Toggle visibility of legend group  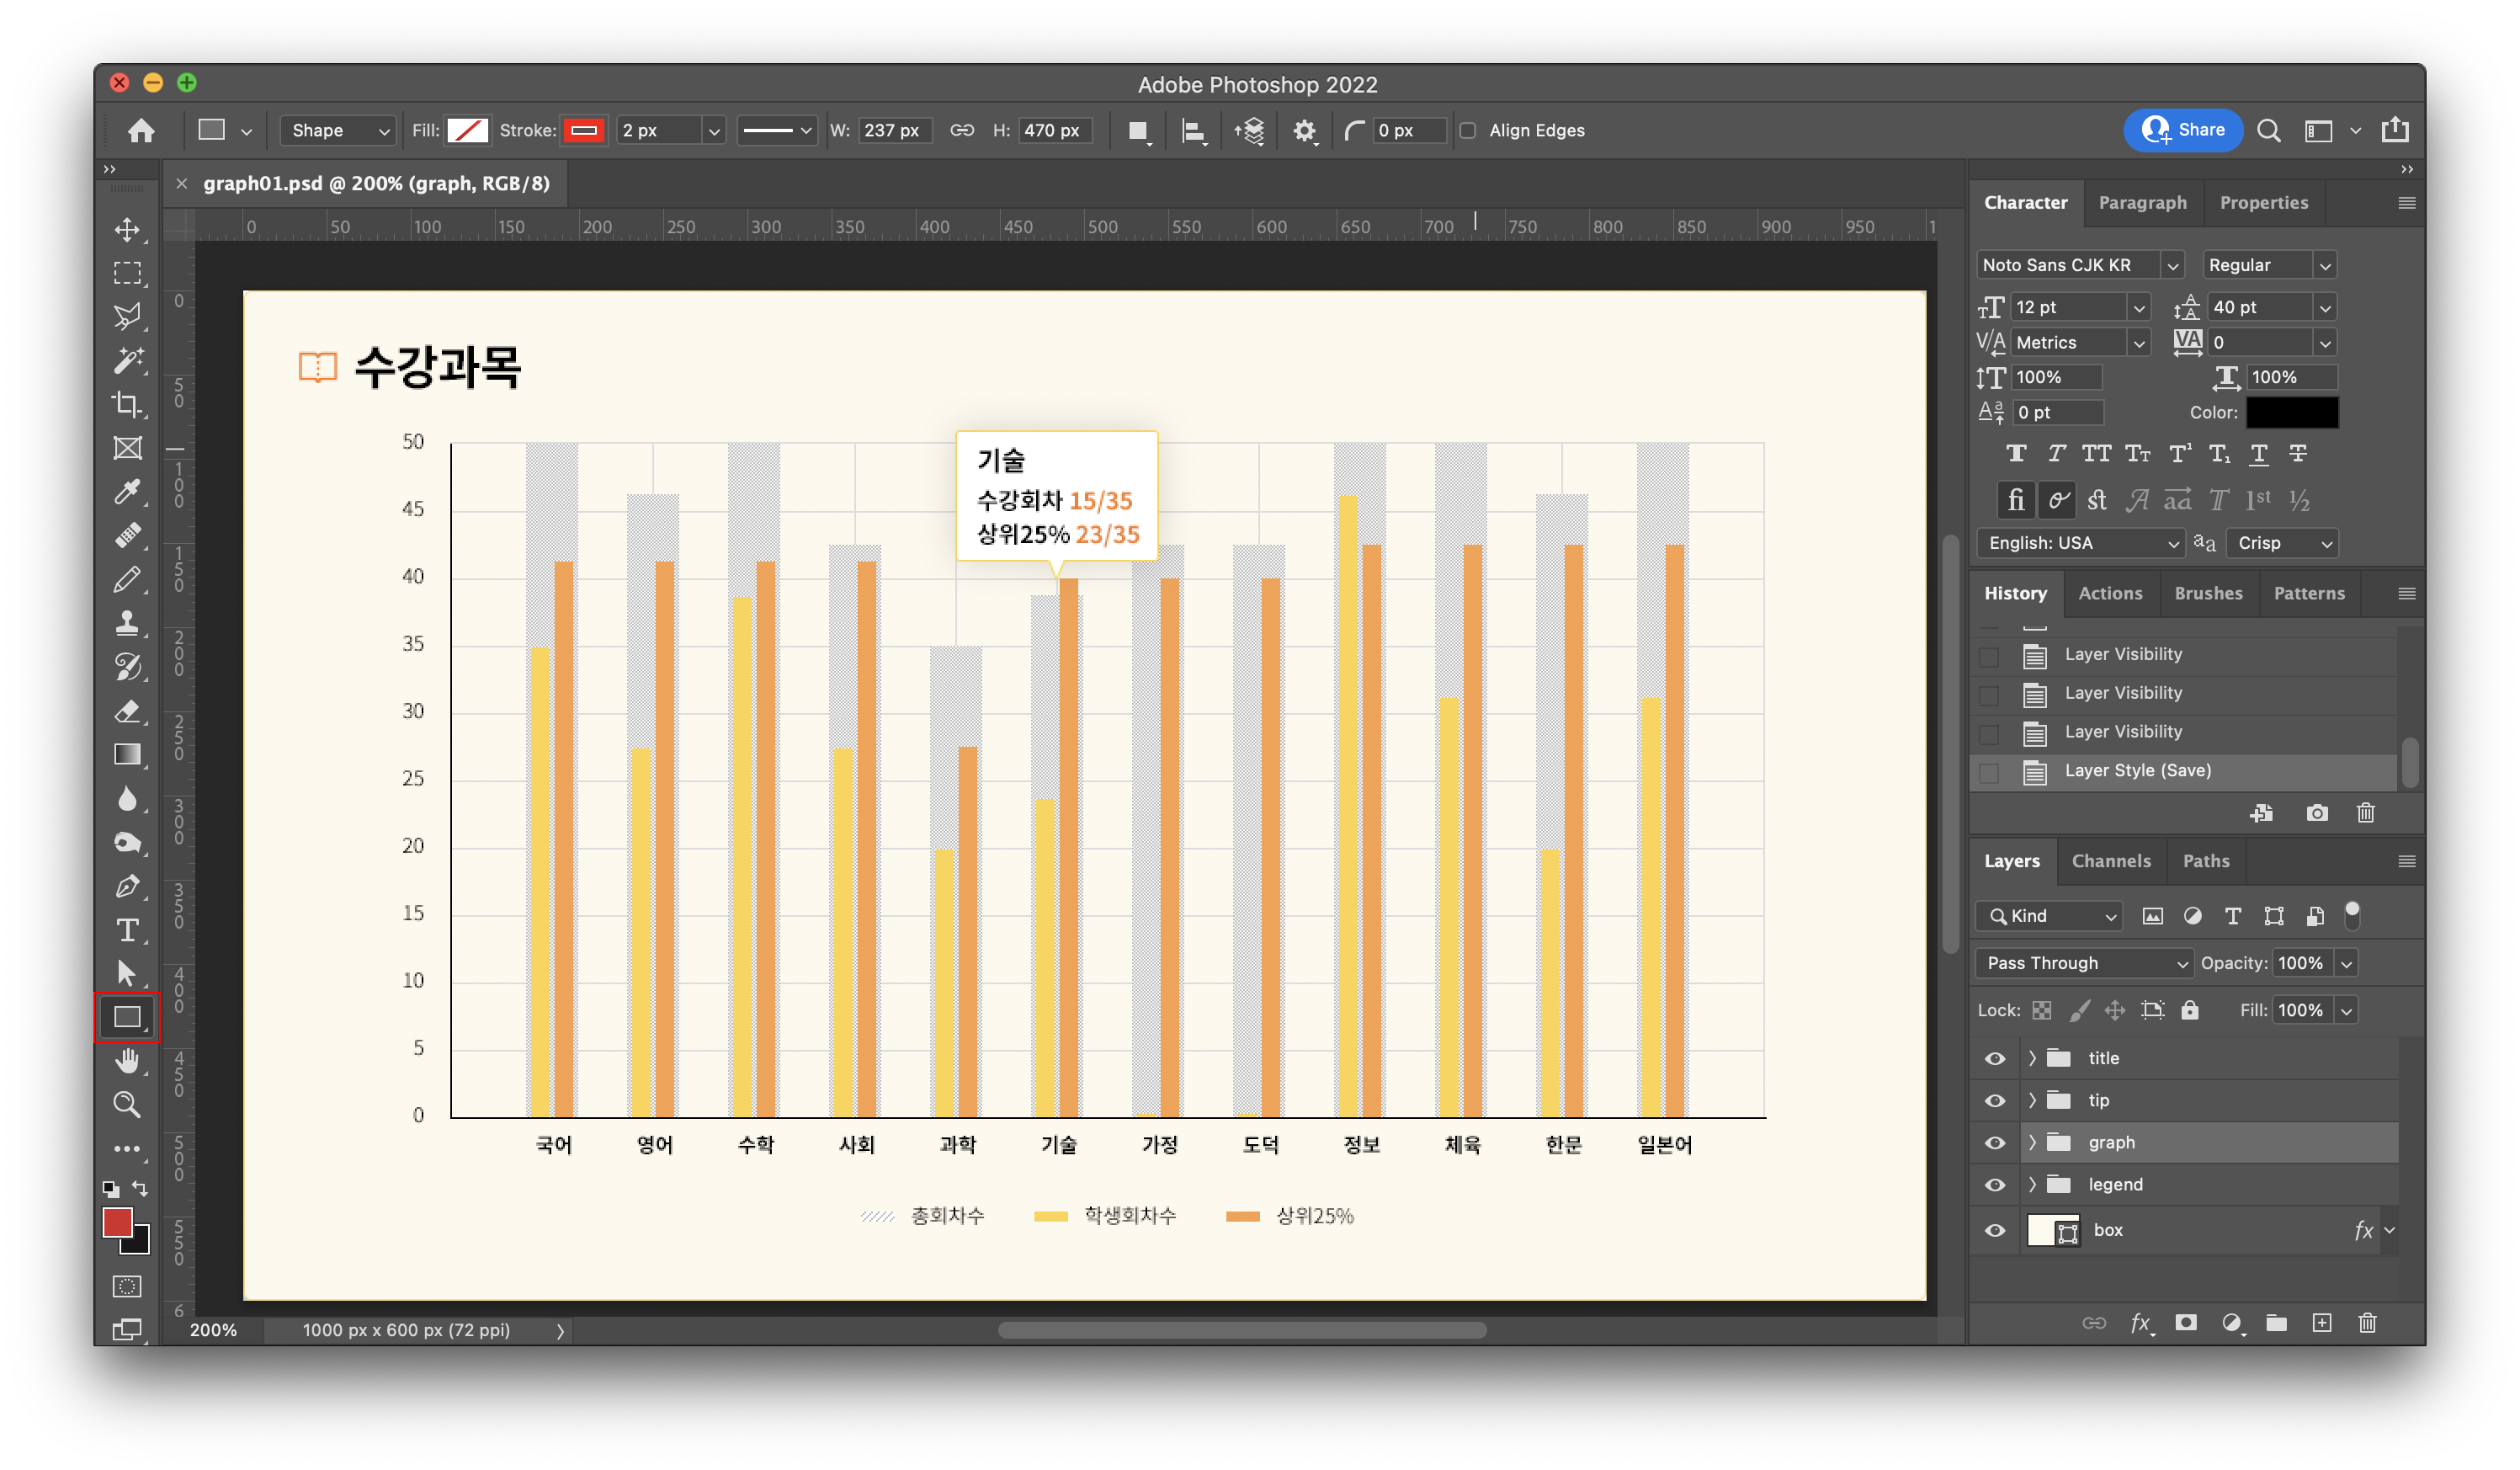pyautogui.click(x=1994, y=1185)
